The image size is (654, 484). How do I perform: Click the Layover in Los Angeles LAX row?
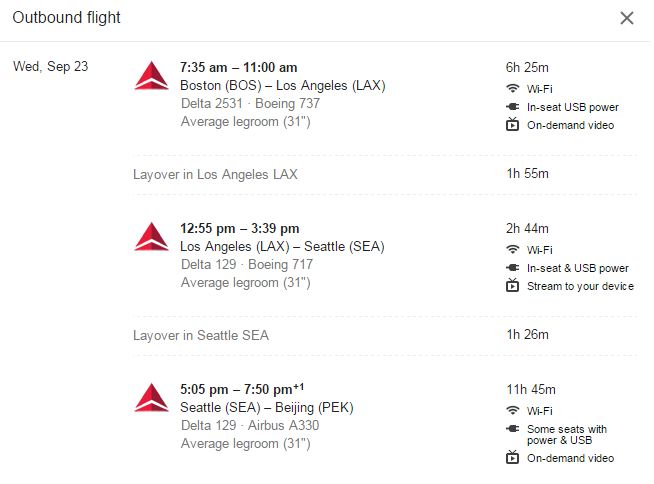[x=215, y=174]
